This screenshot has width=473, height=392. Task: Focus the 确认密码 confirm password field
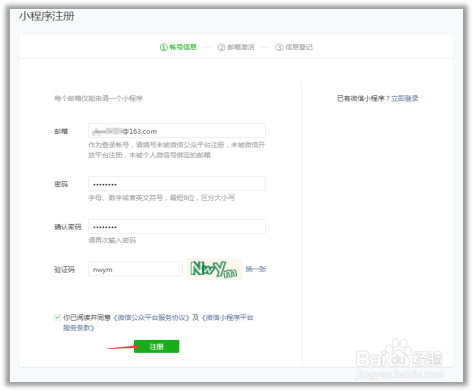[x=177, y=226]
